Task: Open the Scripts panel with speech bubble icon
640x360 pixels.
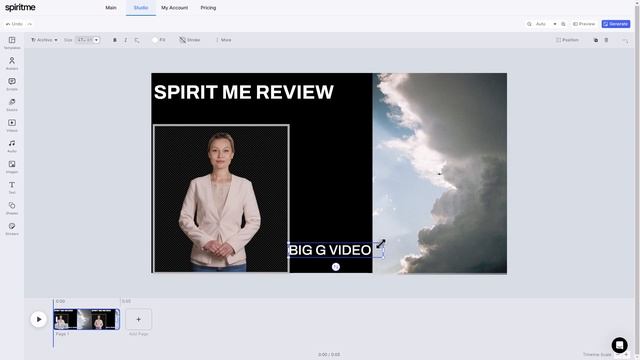Action: 12,84
